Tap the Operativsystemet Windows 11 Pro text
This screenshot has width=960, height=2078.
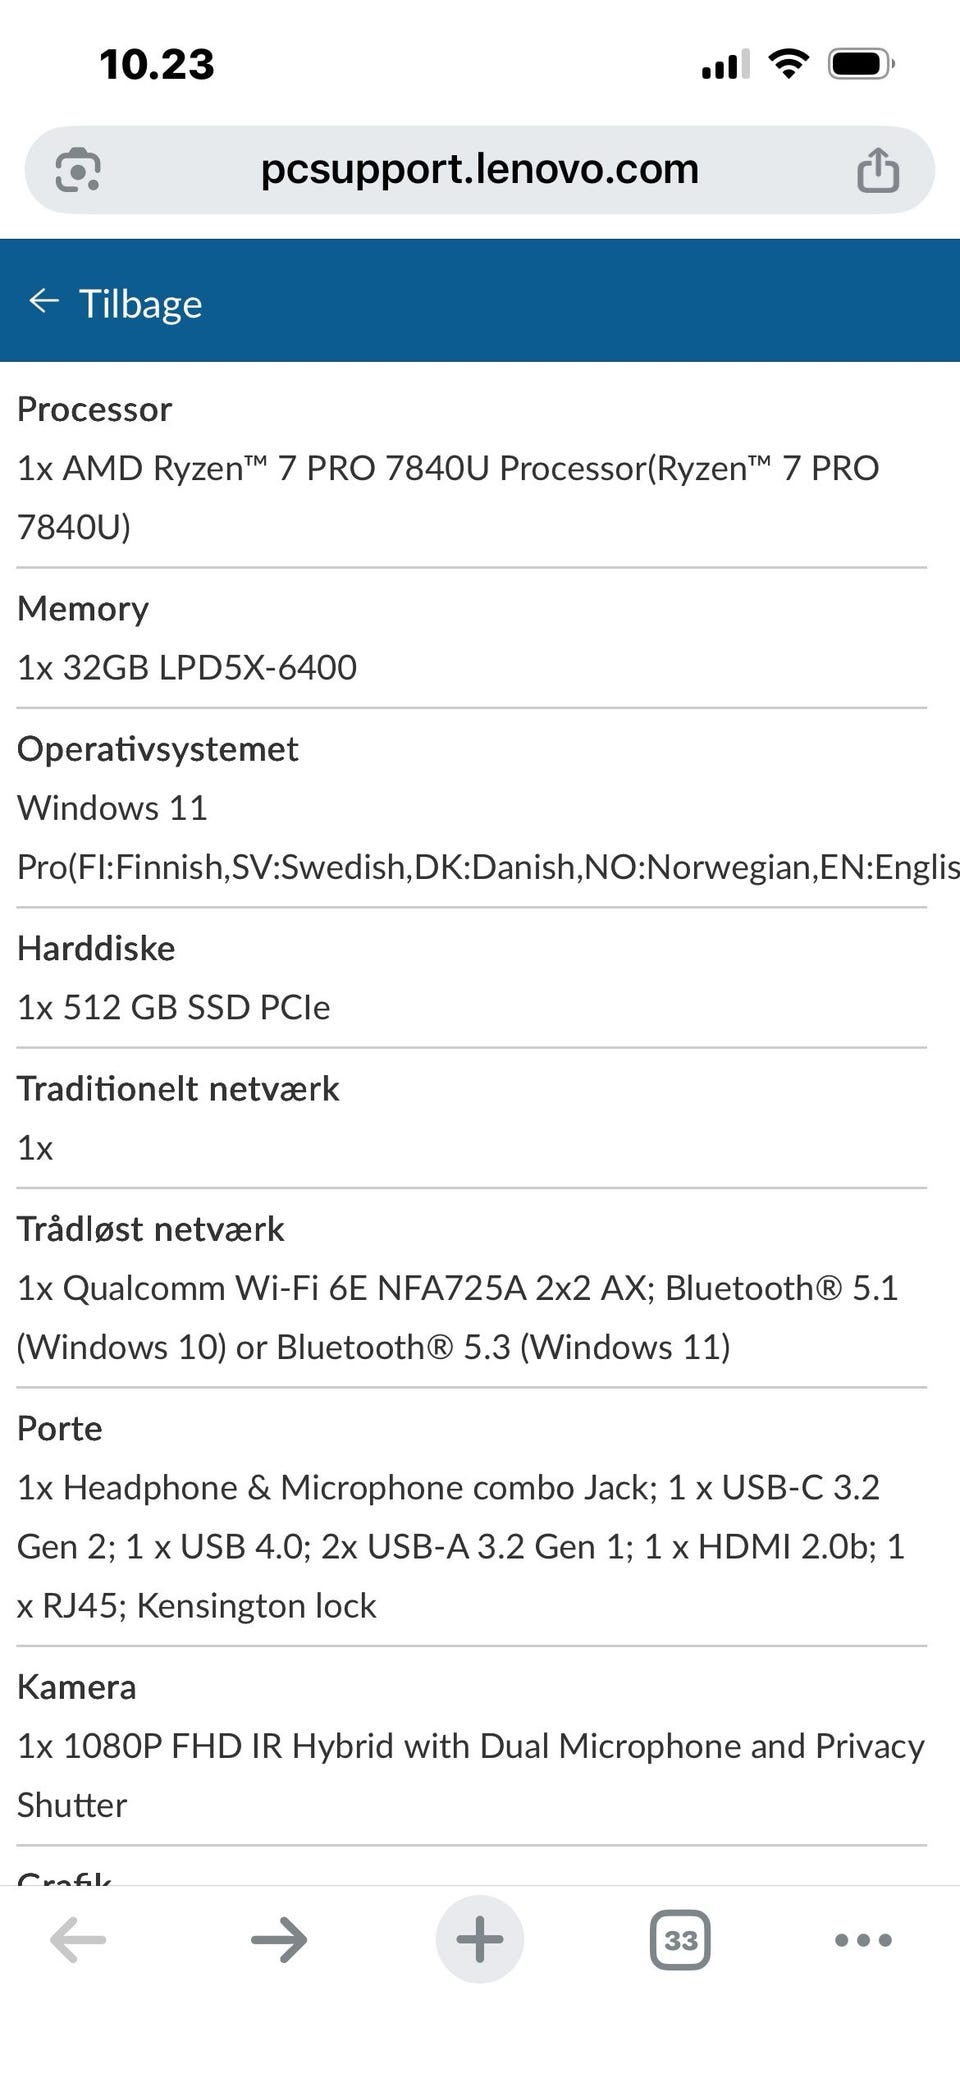point(112,808)
